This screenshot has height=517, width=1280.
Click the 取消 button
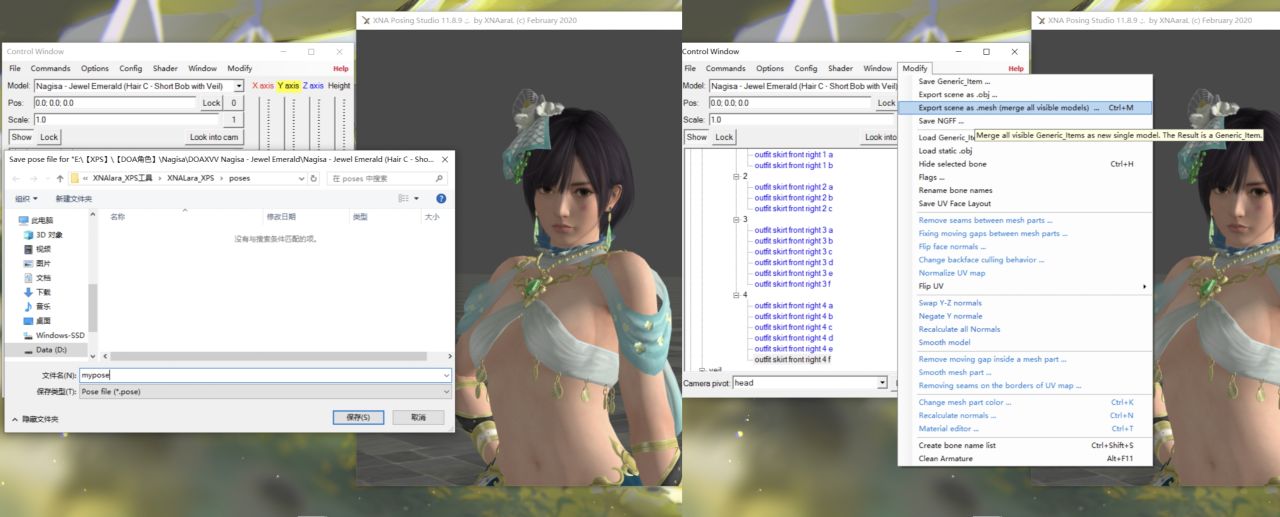(418, 417)
